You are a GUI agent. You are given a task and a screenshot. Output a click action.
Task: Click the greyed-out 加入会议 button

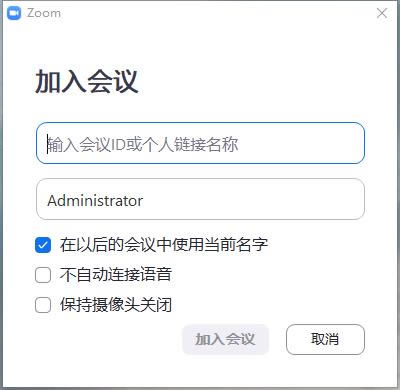[x=226, y=339]
